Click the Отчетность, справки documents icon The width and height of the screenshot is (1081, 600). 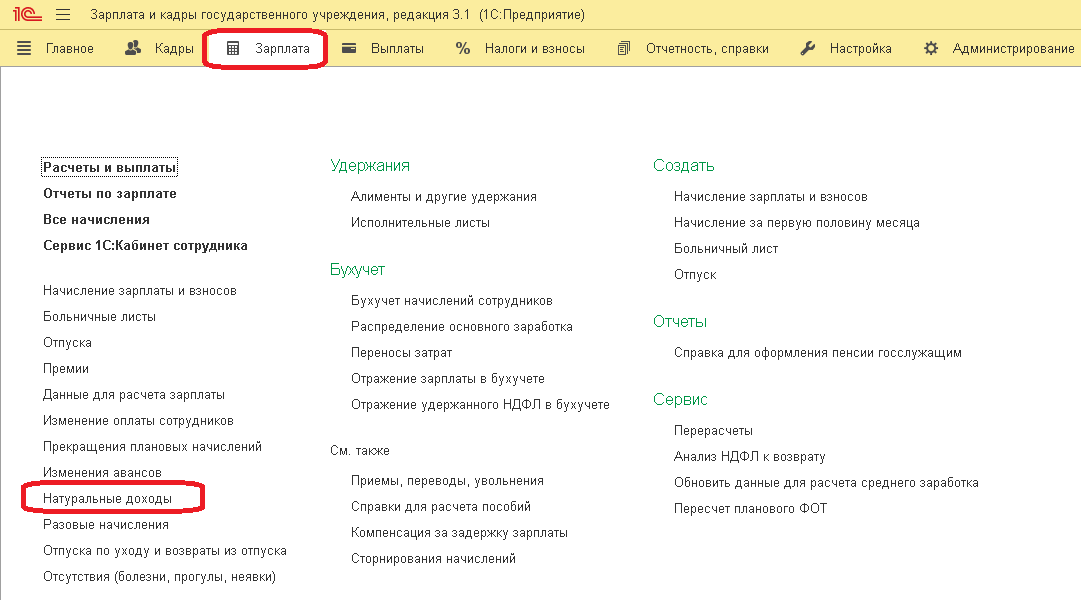pyautogui.click(x=624, y=48)
